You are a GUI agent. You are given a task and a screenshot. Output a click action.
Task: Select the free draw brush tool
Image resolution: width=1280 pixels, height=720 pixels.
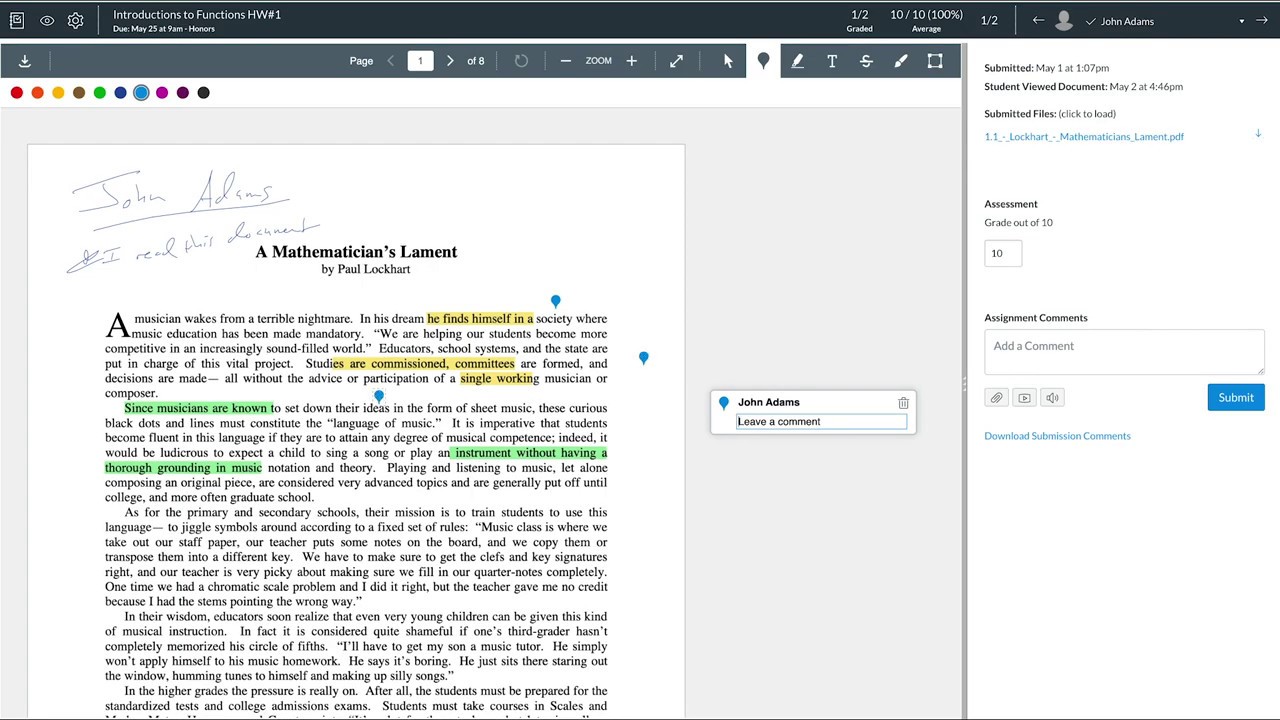[x=901, y=61]
